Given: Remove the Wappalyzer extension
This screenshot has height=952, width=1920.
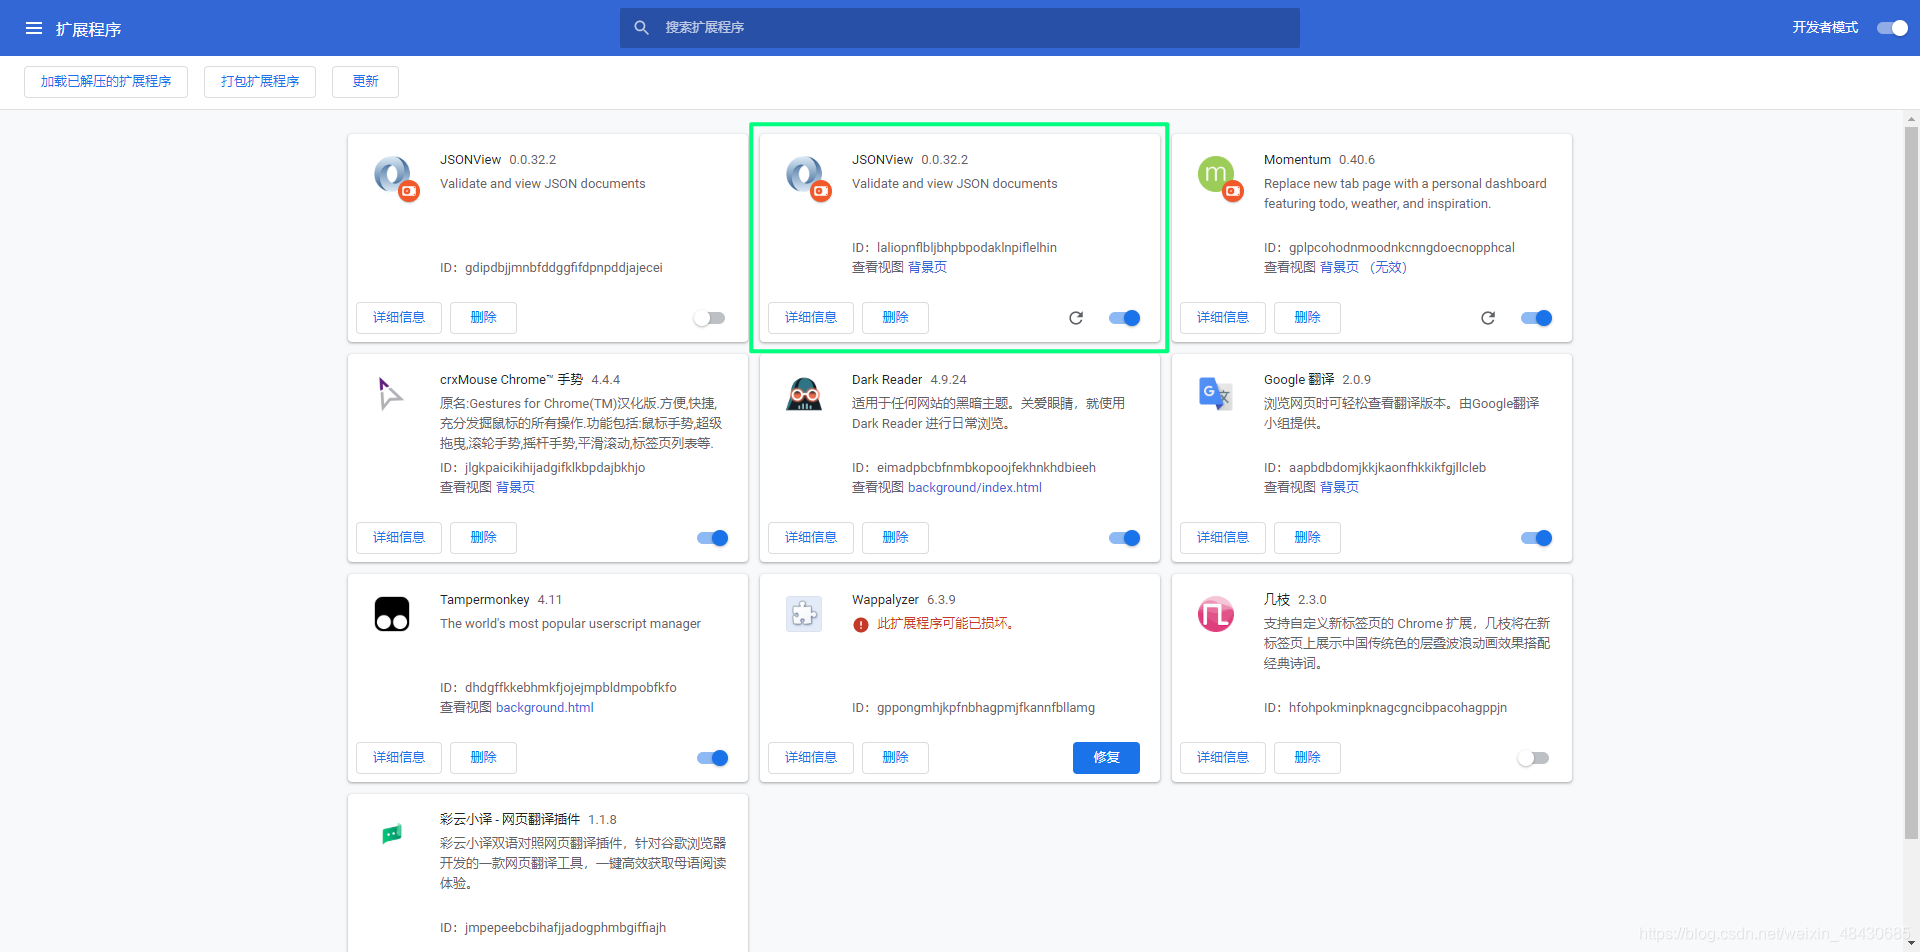Looking at the screenshot, I should pyautogui.click(x=895, y=758).
